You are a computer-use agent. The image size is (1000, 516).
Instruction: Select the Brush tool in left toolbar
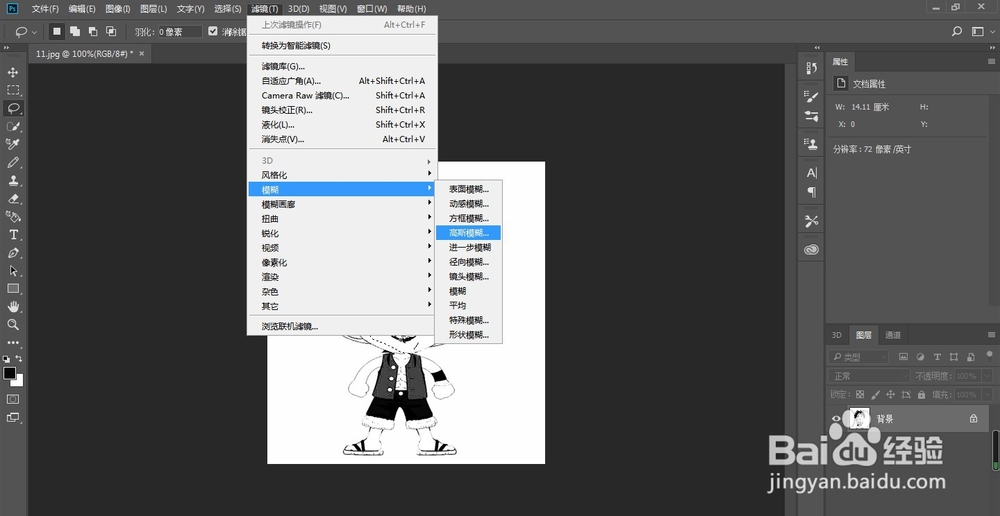13,163
